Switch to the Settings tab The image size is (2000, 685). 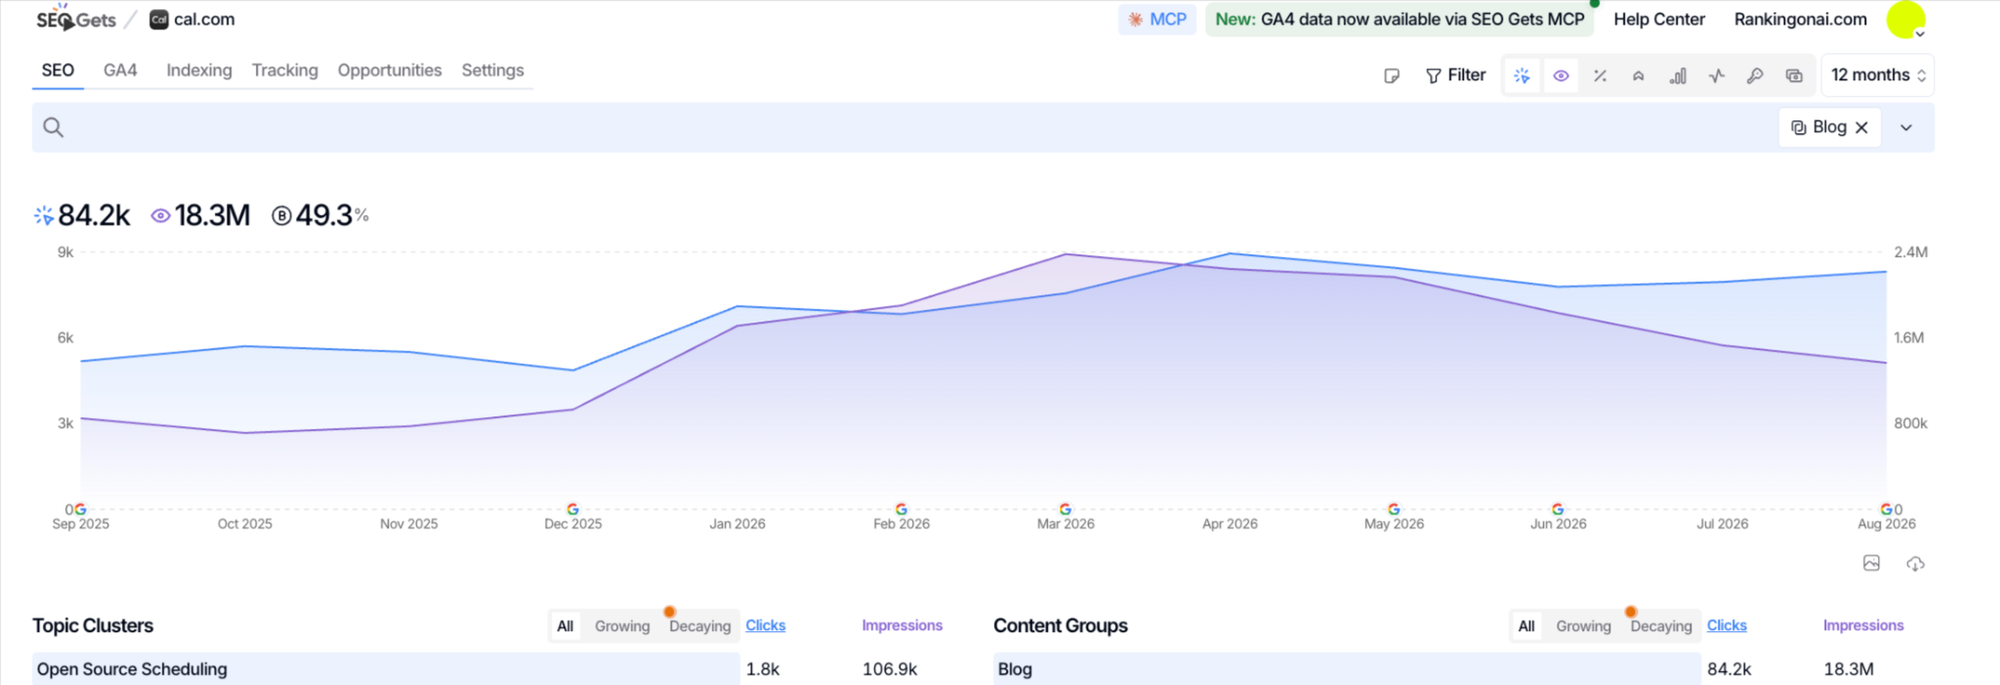(492, 70)
